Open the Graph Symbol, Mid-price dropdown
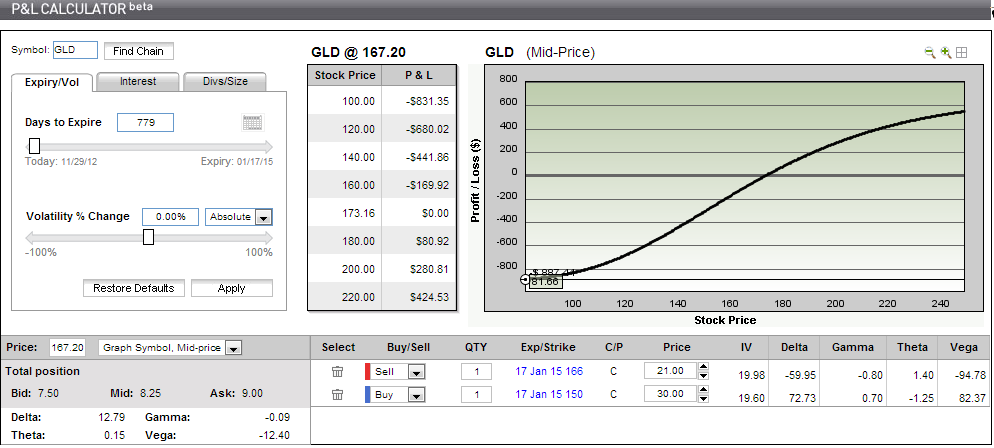The image size is (994, 448). coord(233,348)
